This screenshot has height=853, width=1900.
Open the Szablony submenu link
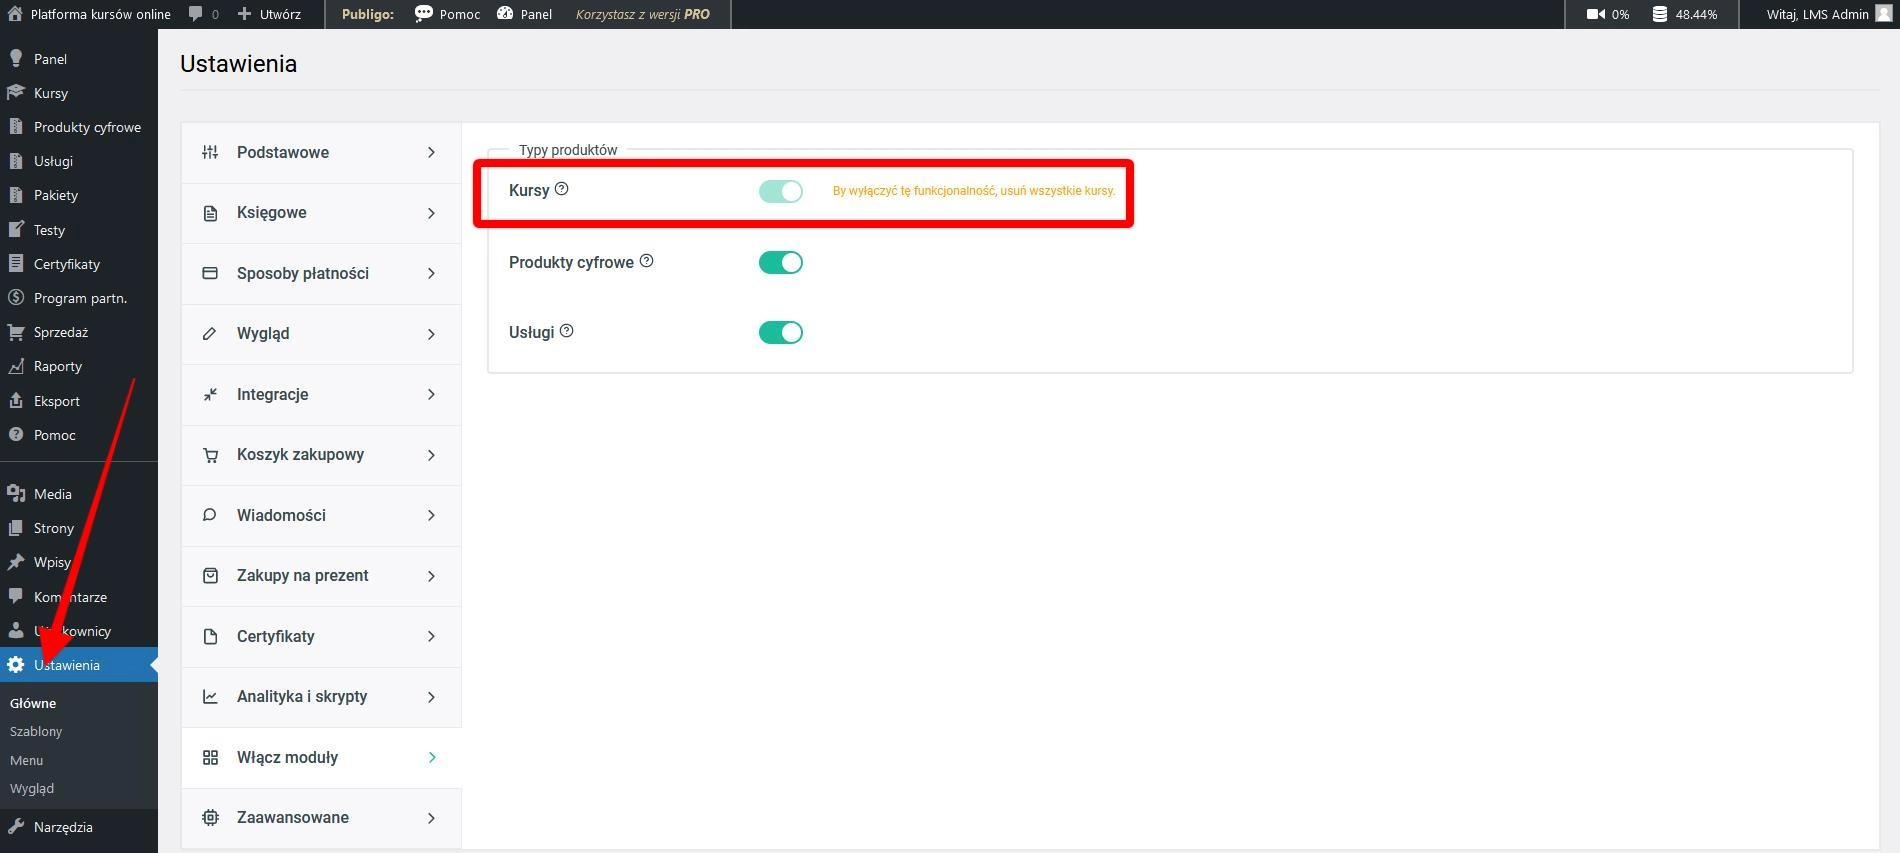pos(36,731)
